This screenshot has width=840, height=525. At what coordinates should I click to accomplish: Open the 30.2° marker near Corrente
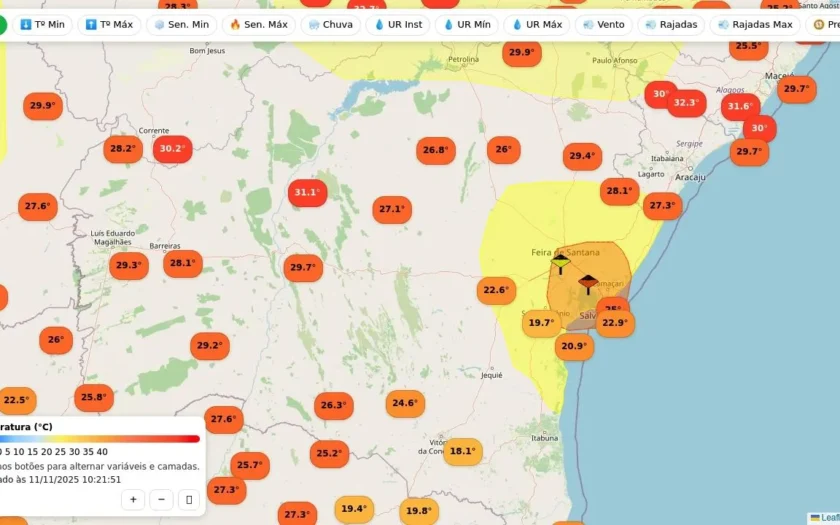[172, 149]
